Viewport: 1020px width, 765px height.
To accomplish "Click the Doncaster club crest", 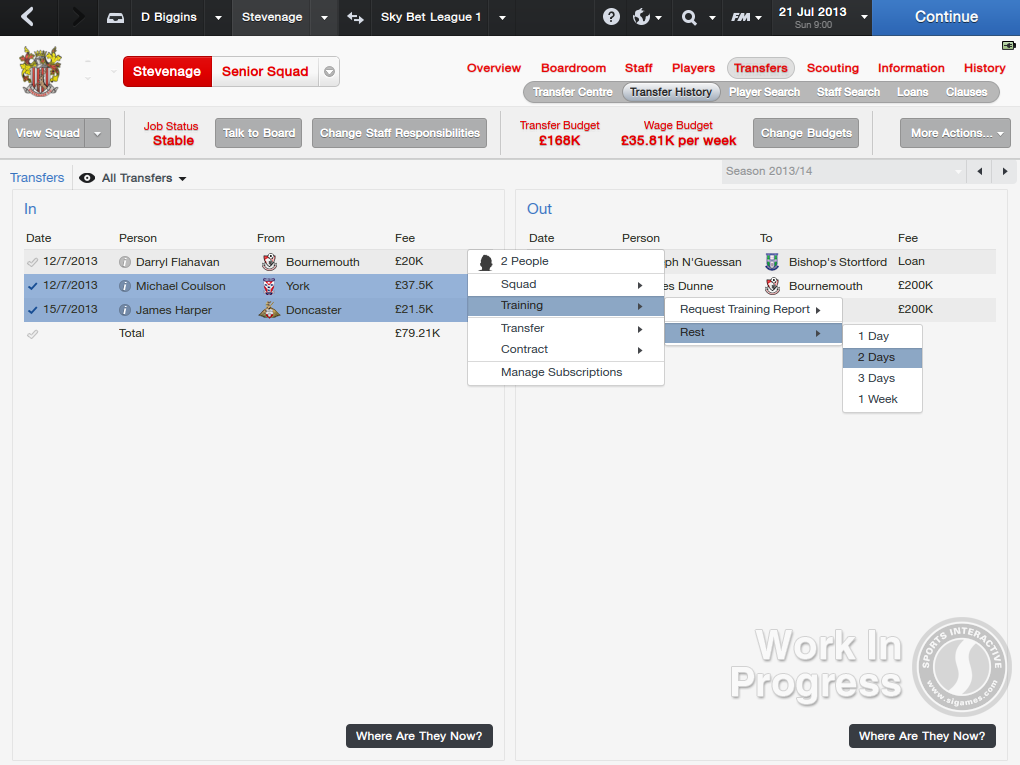I will coord(269,310).
